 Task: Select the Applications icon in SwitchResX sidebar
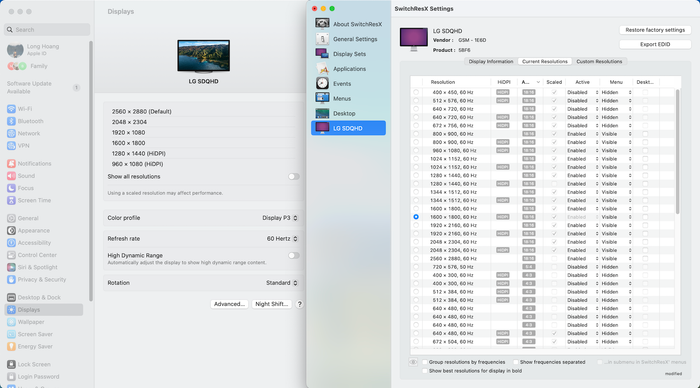click(322, 69)
